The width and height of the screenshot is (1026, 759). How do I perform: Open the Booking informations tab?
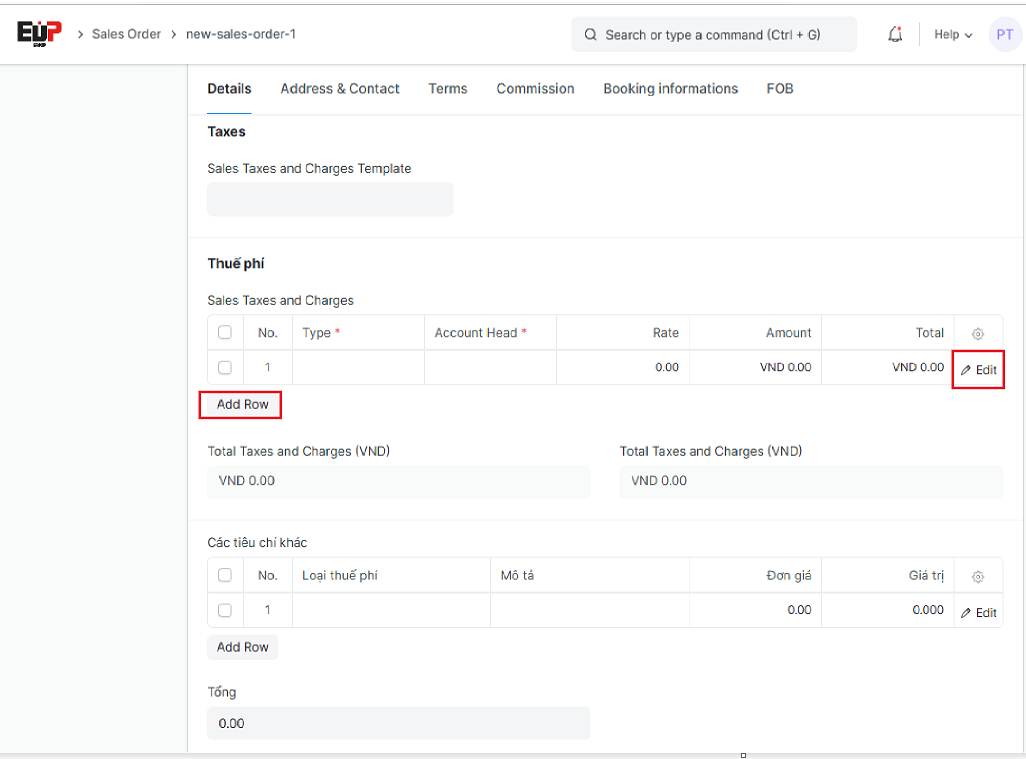click(x=670, y=89)
